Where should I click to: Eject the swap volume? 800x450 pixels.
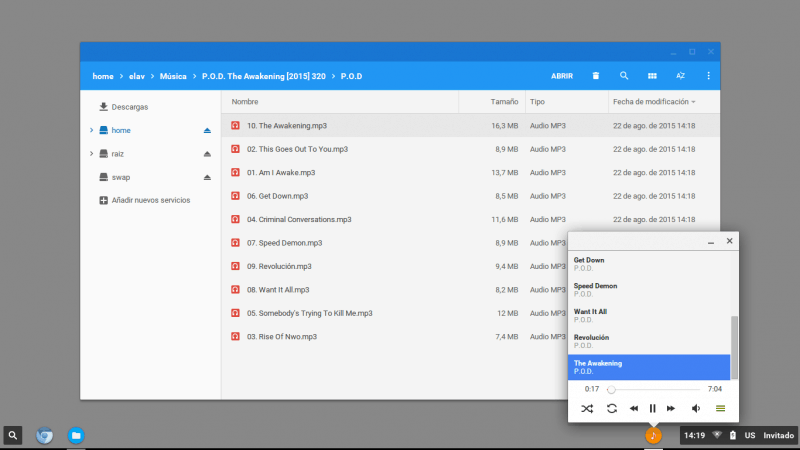click(x=207, y=177)
